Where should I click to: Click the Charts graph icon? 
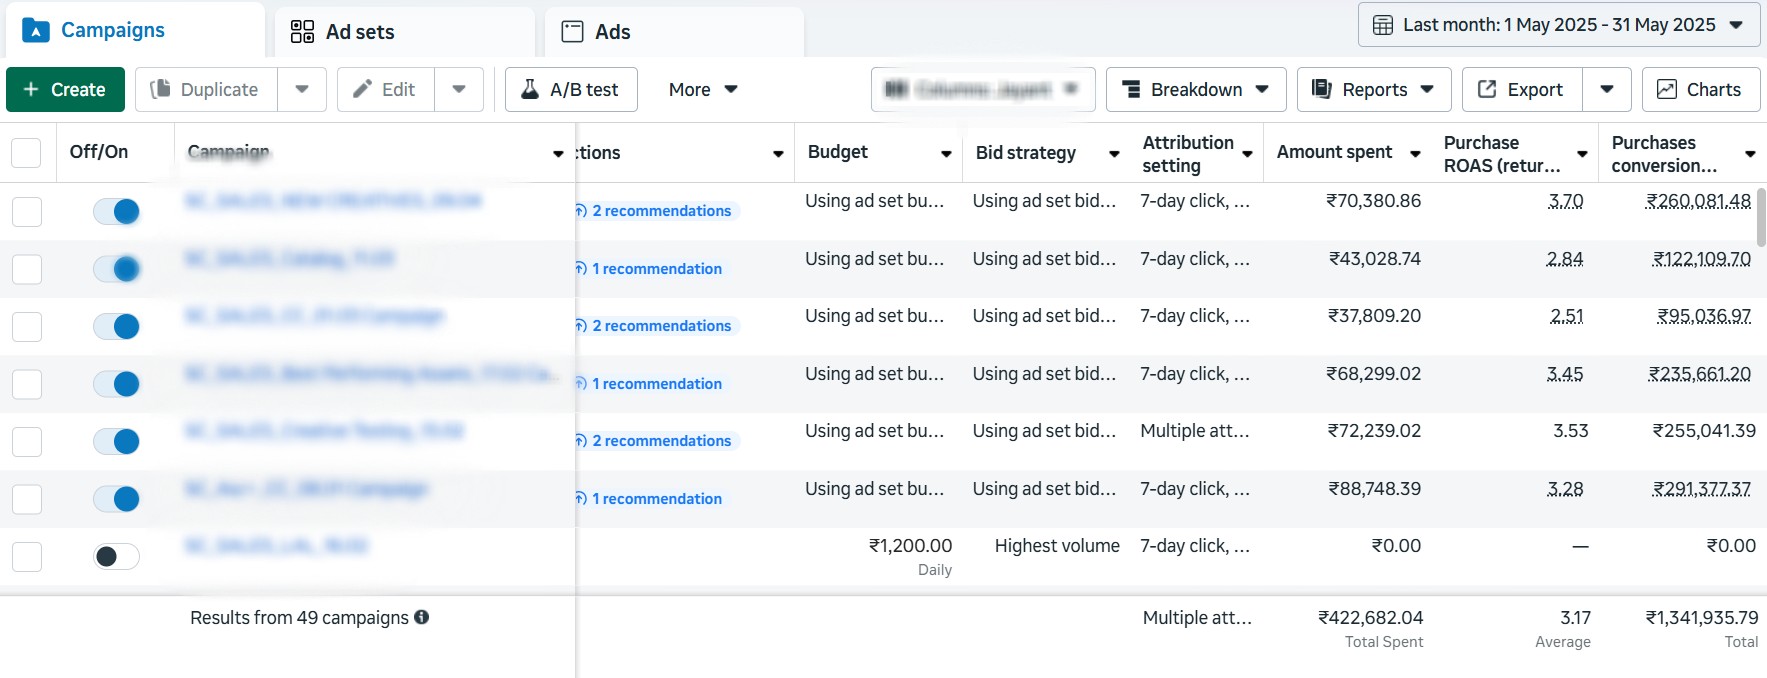point(1666,89)
